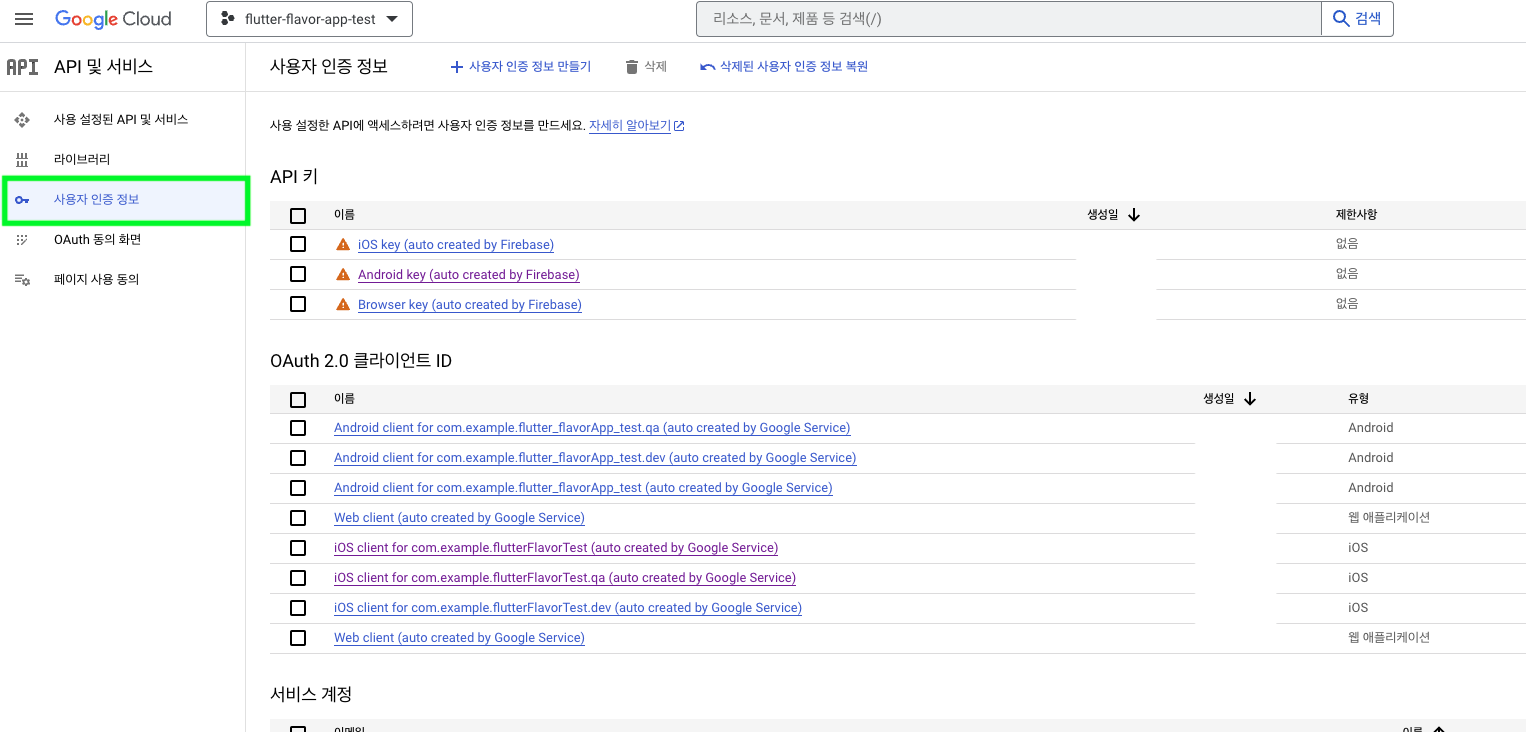This screenshot has width=1526, height=732.
Task: Check the flutter_flavorApp_test.qa Android client checkbox
Action: pos(298,428)
